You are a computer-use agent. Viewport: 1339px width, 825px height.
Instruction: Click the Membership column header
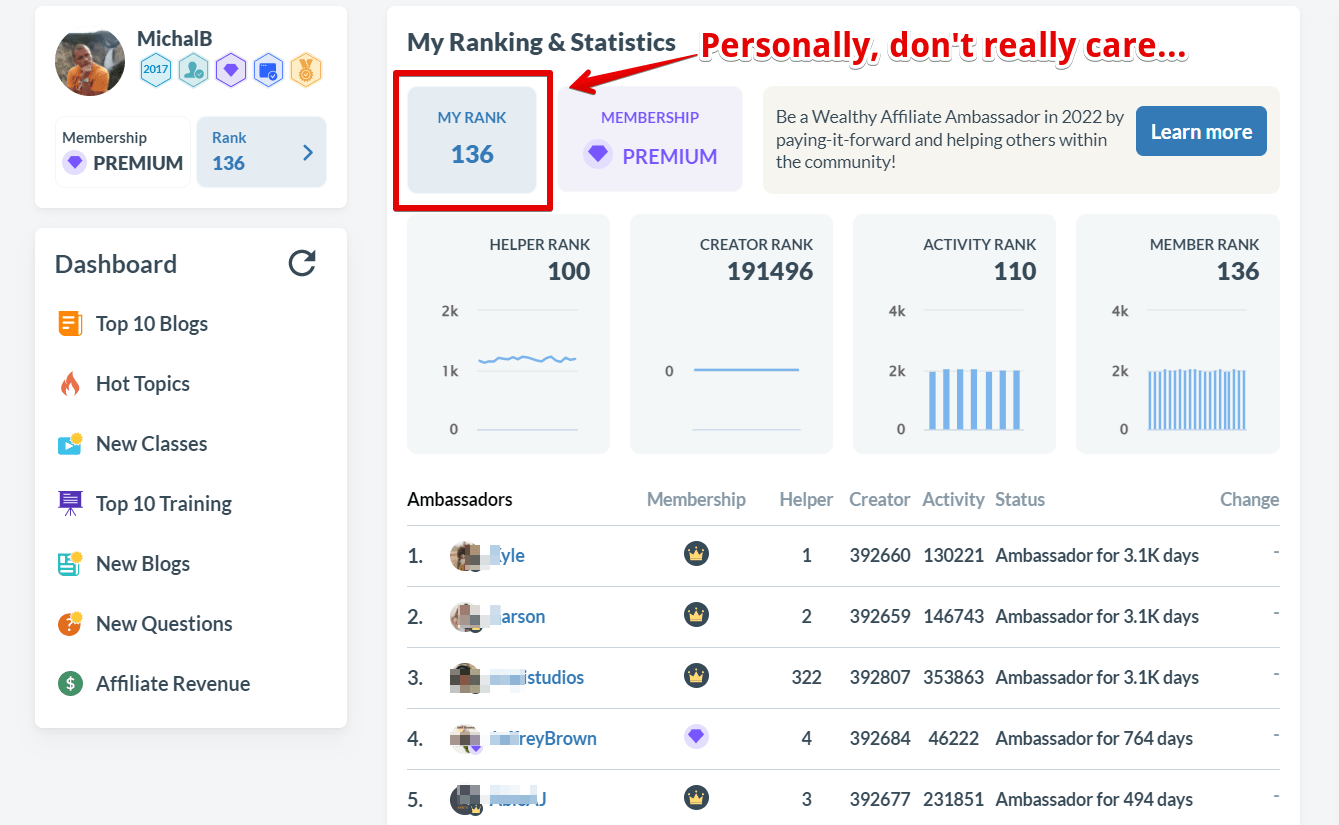pos(696,499)
